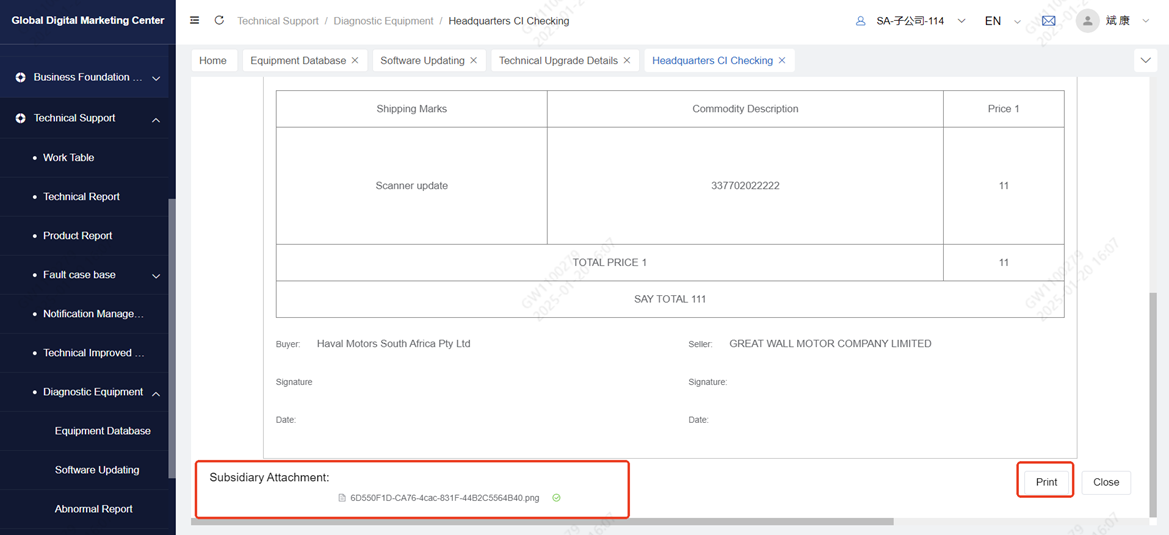
Task: Collapse the Diagnostic Equipment submenu
Action: click(156, 393)
